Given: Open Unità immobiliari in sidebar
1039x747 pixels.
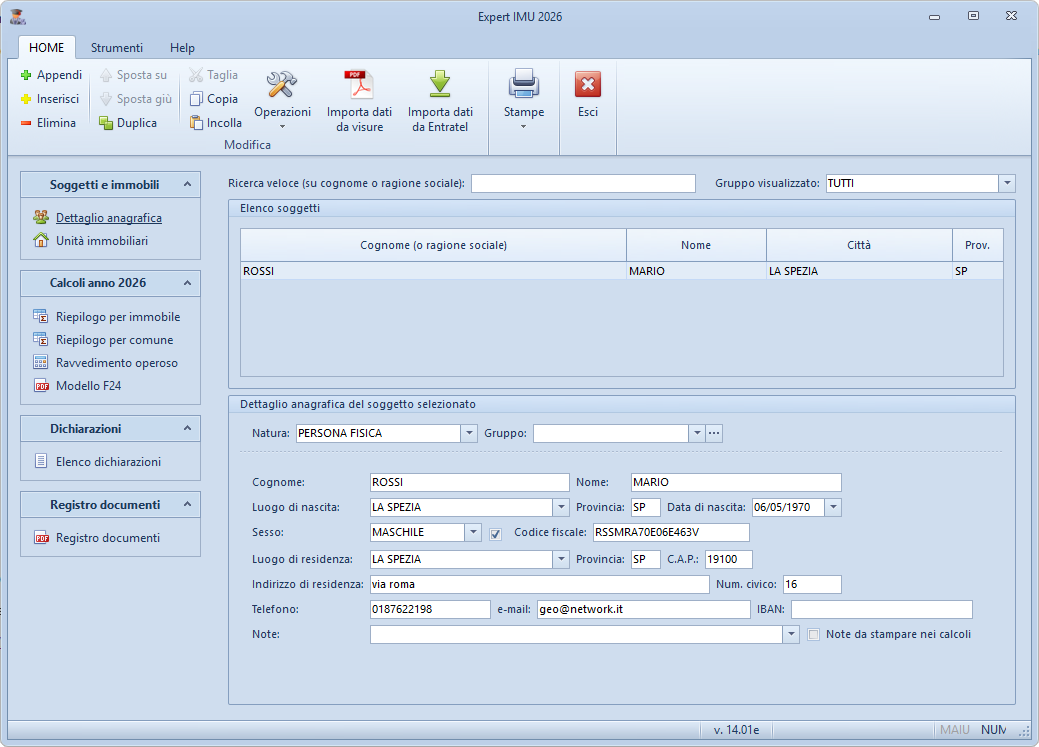Looking at the screenshot, I should click(102, 240).
